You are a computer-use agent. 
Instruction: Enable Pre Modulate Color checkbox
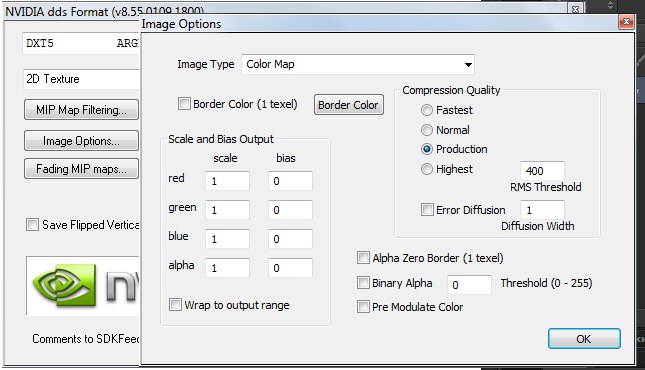(363, 307)
